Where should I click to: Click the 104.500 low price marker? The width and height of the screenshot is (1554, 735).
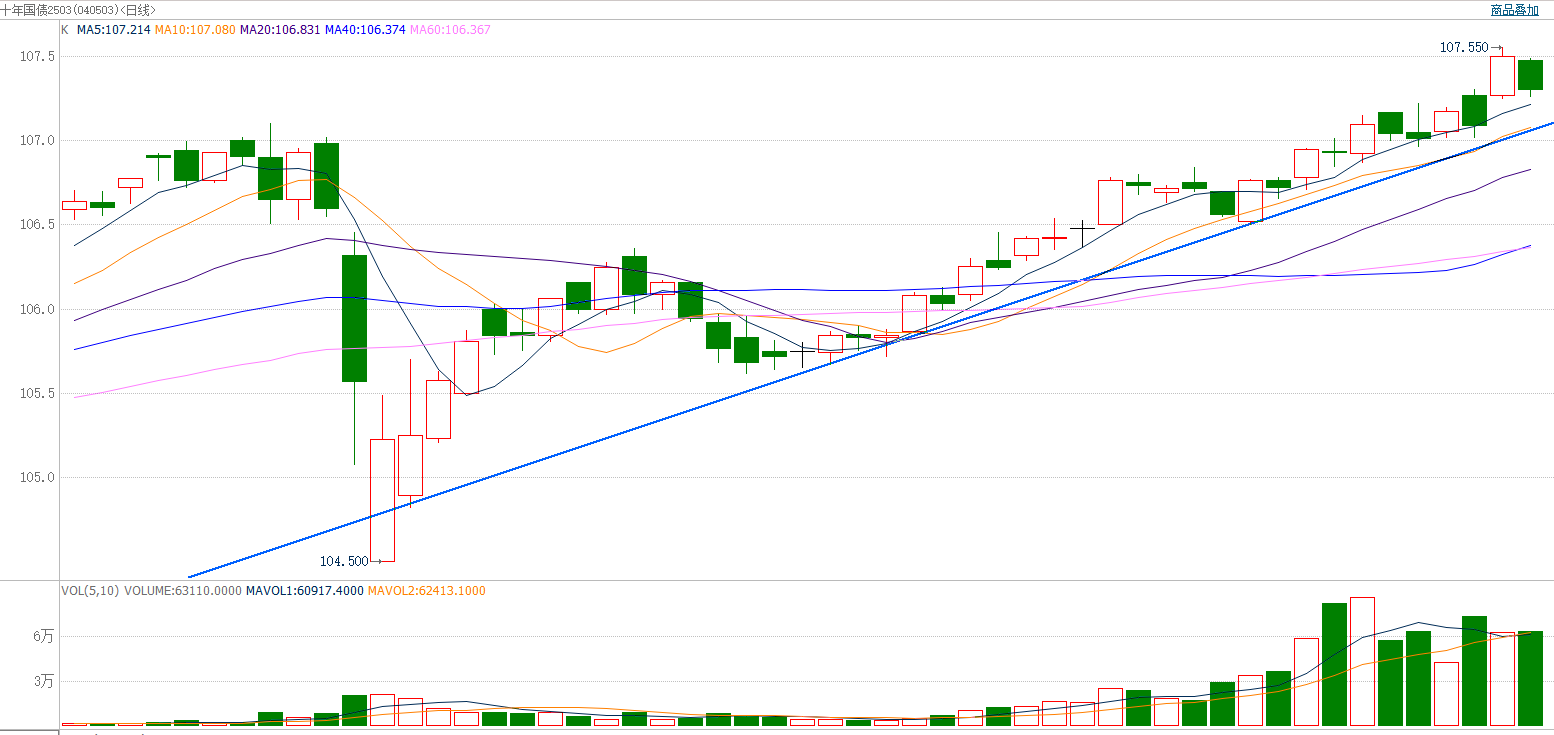pyautogui.click(x=344, y=561)
